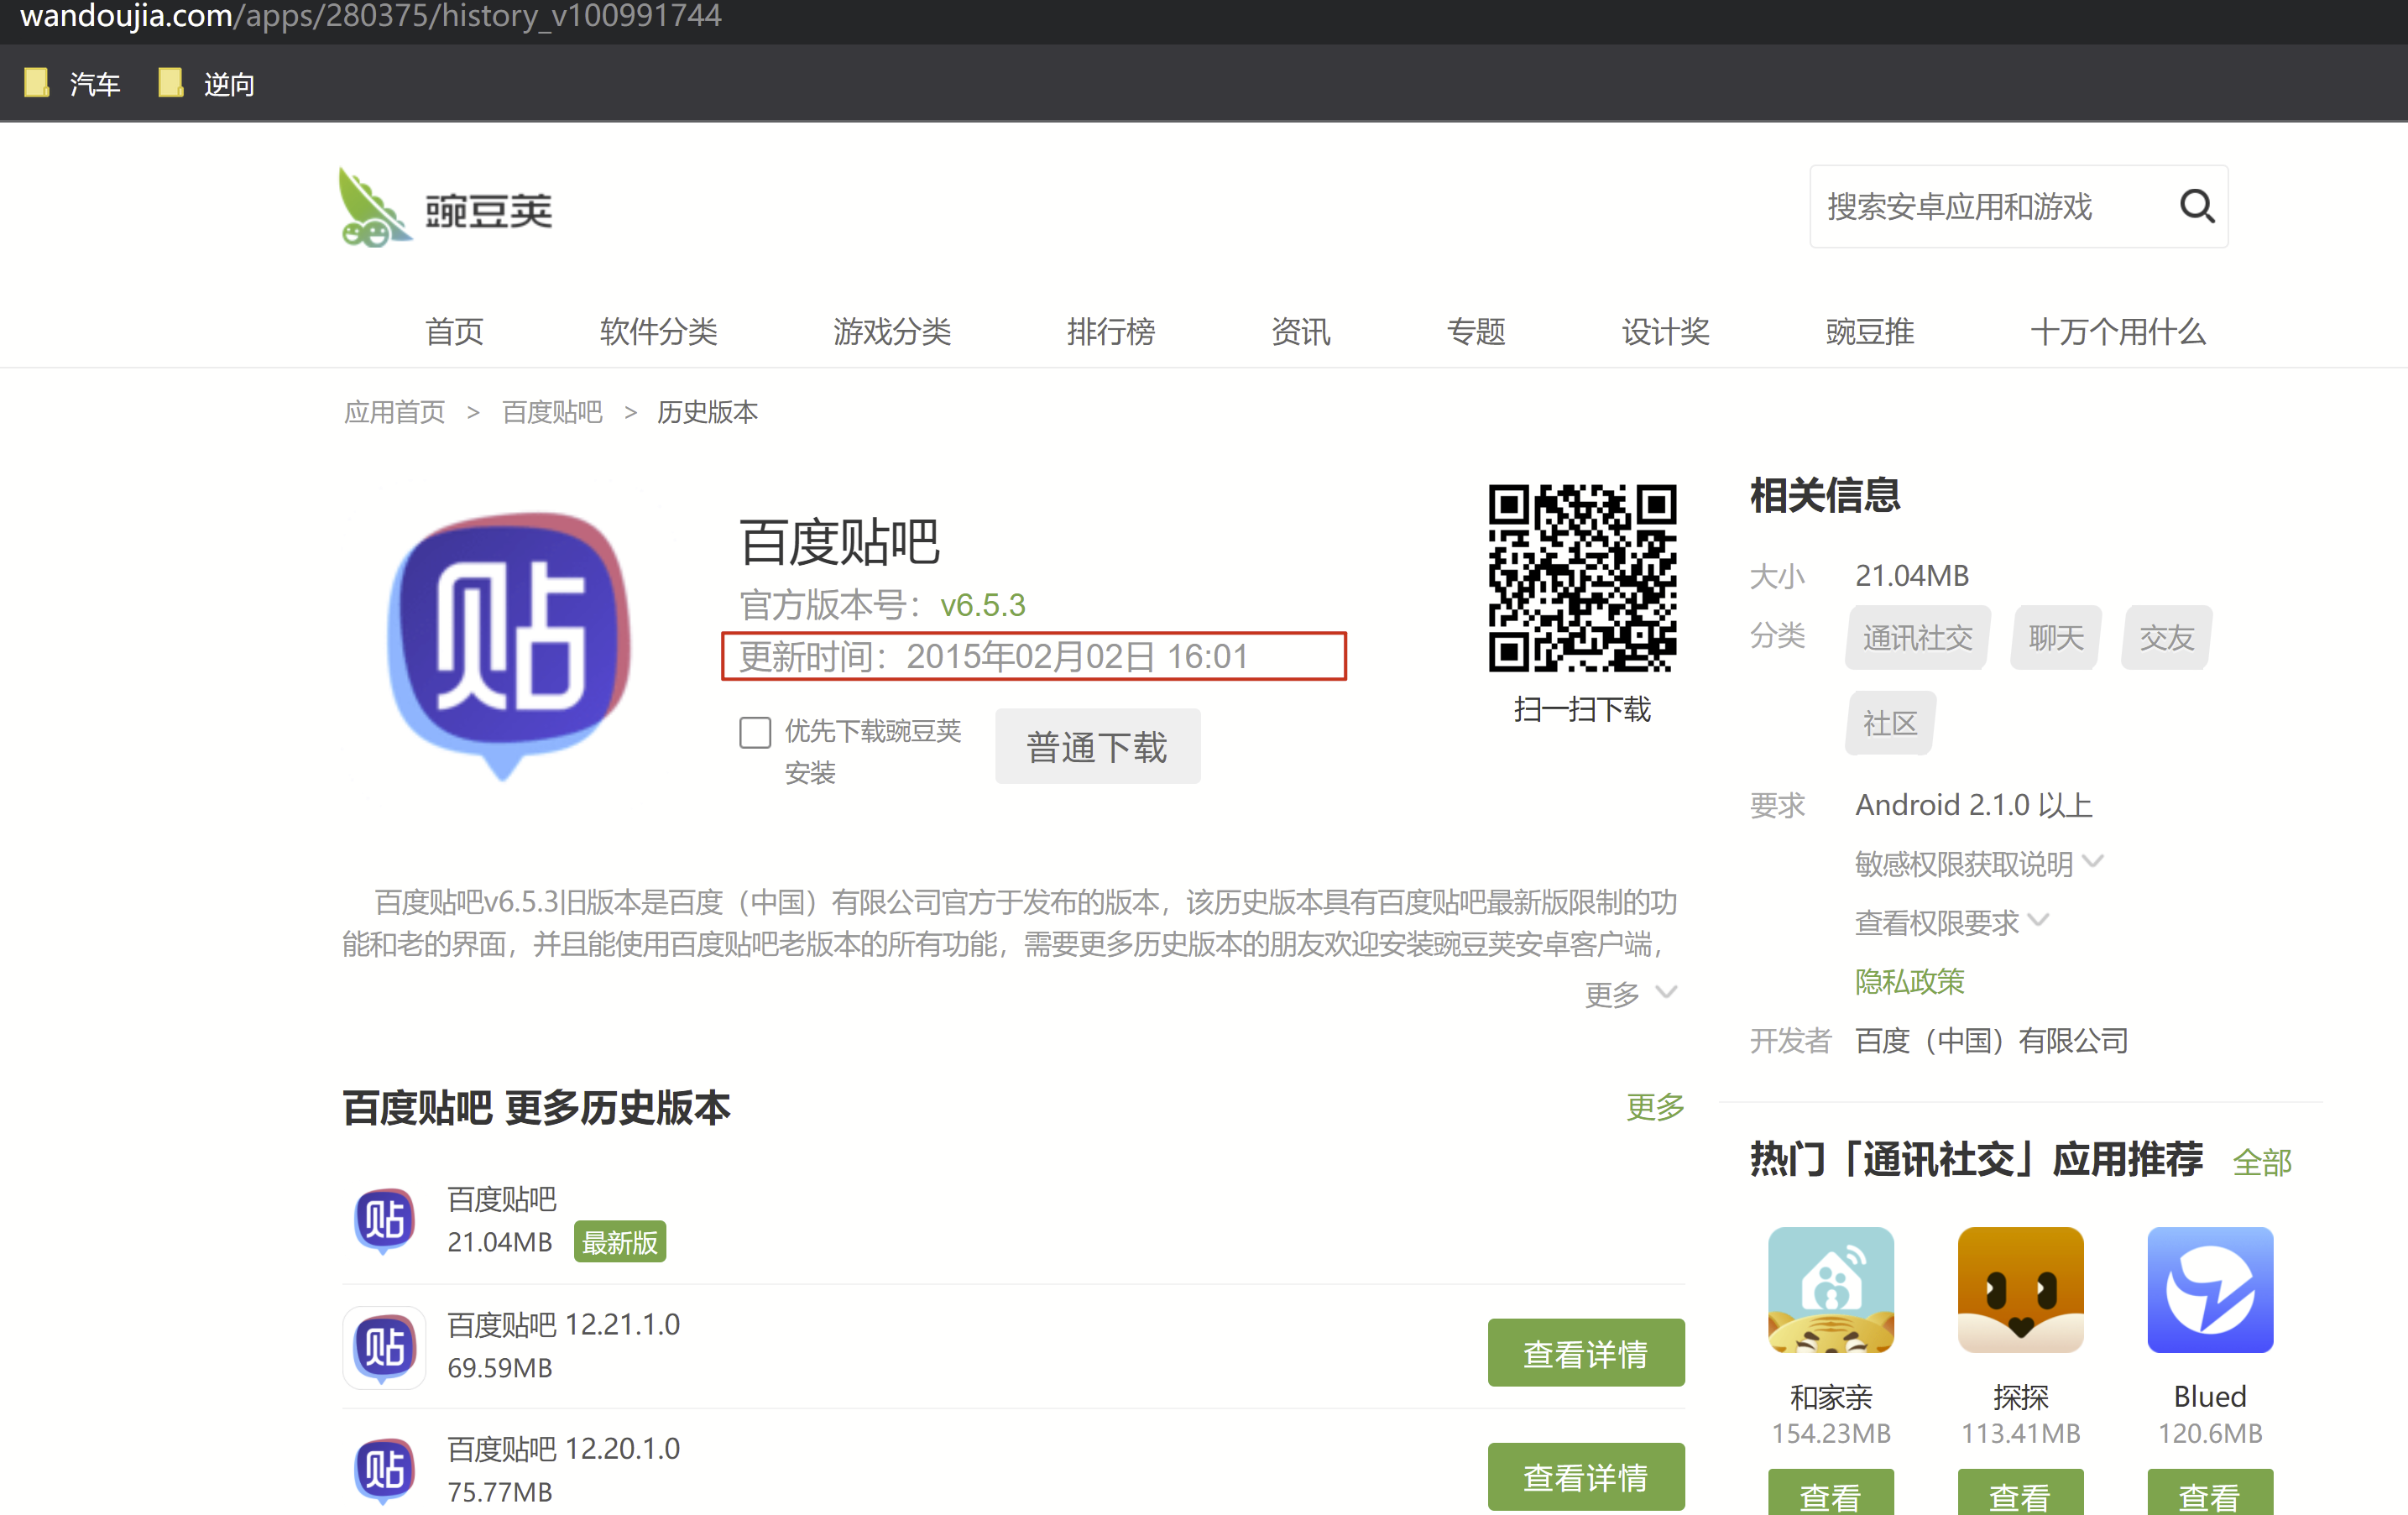Open the 专题 nav item

[1476, 331]
